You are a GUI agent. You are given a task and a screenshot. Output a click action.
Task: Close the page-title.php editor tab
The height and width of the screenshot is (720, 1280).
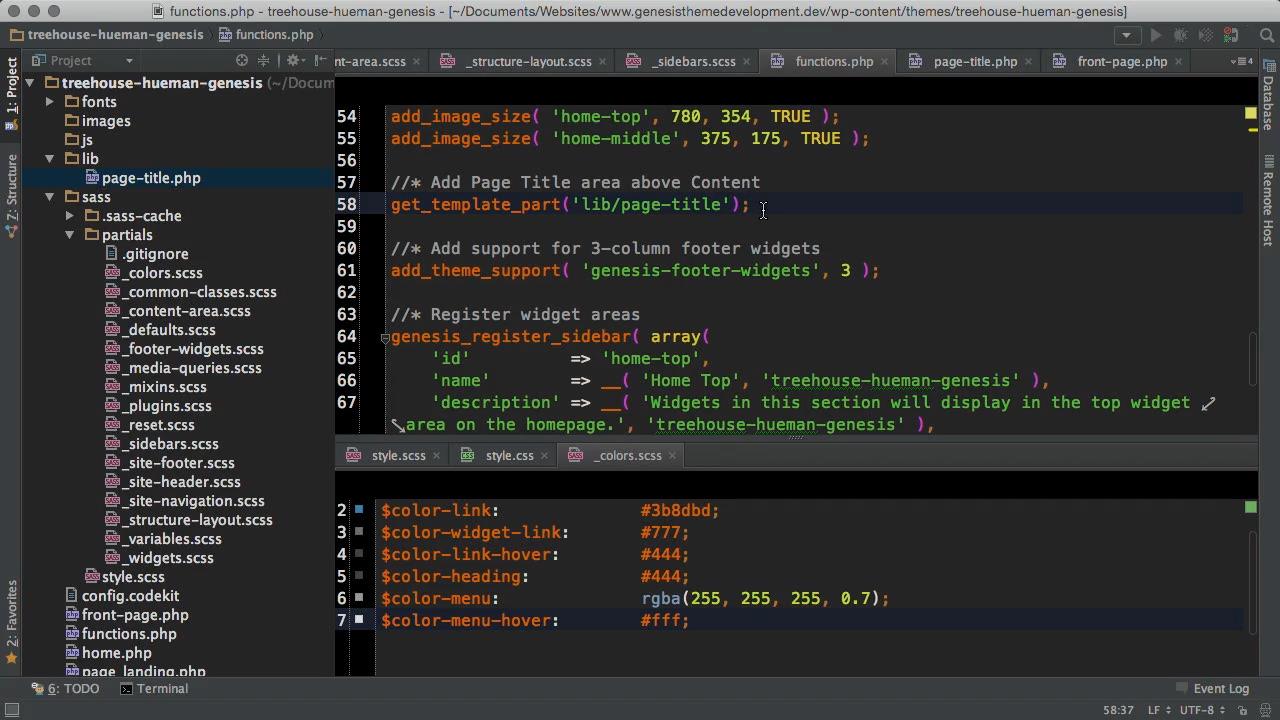click(x=1029, y=61)
